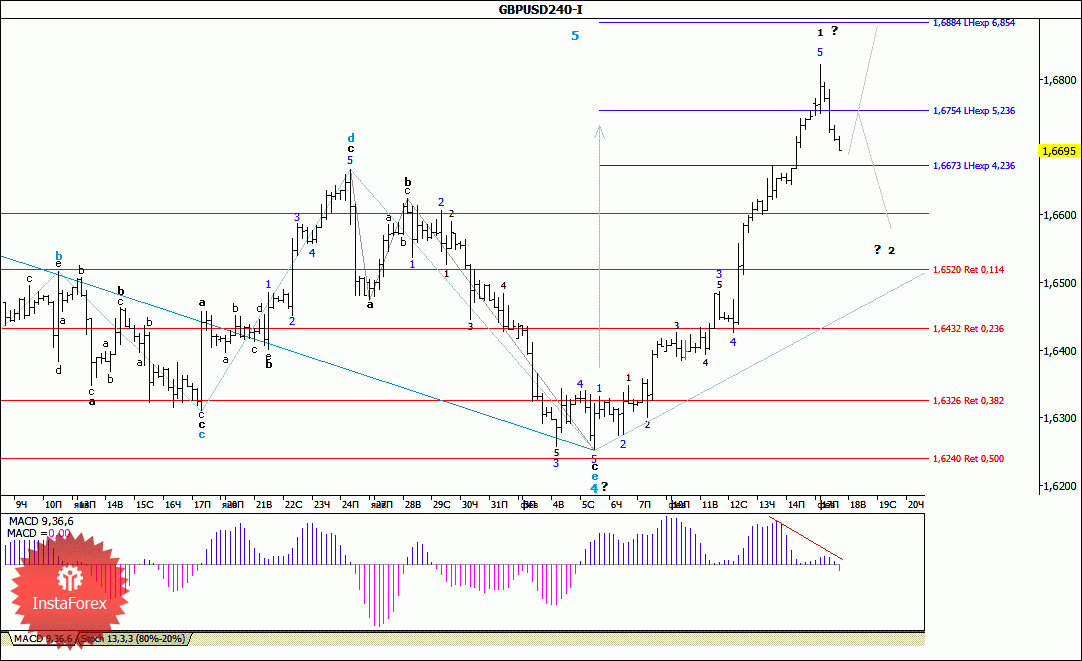Select the 9Ч date on the time axis
The width and height of the screenshot is (1082, 661).
pyautogui.click(x=21, y=505)
